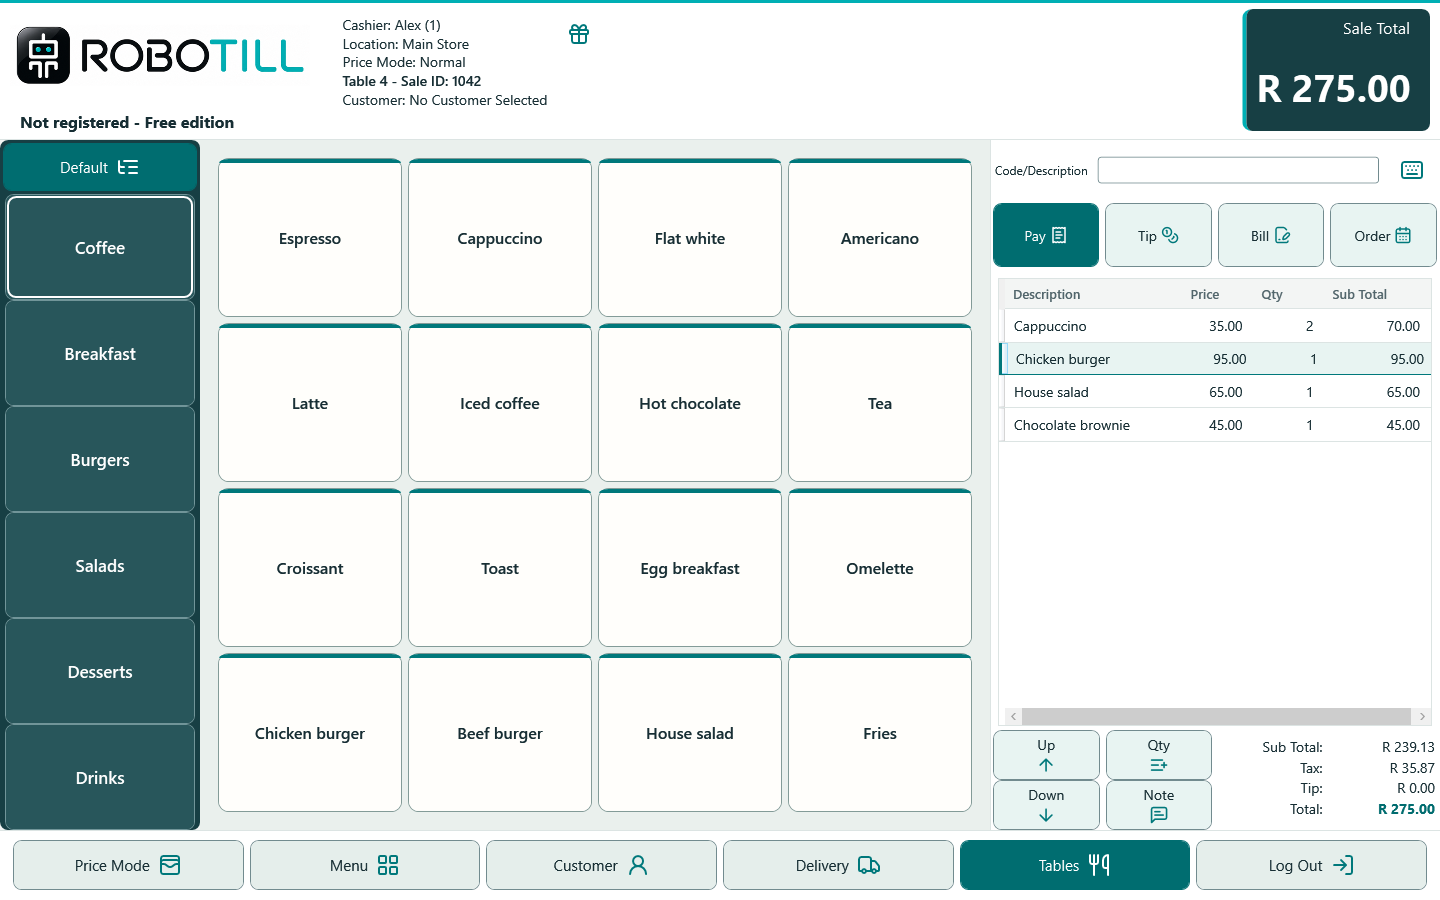Click the Qty column header
The image size is (1440, 900).
[x=1272, y=294]
